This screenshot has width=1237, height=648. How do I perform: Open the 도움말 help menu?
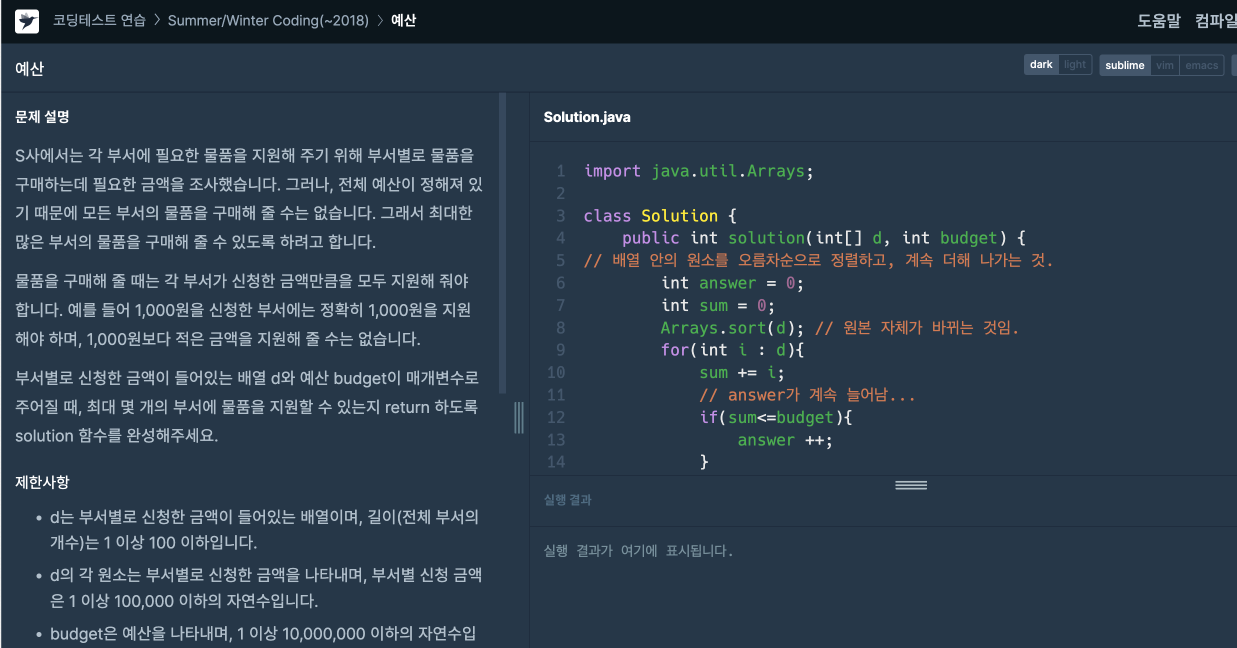coord(1159,21)
